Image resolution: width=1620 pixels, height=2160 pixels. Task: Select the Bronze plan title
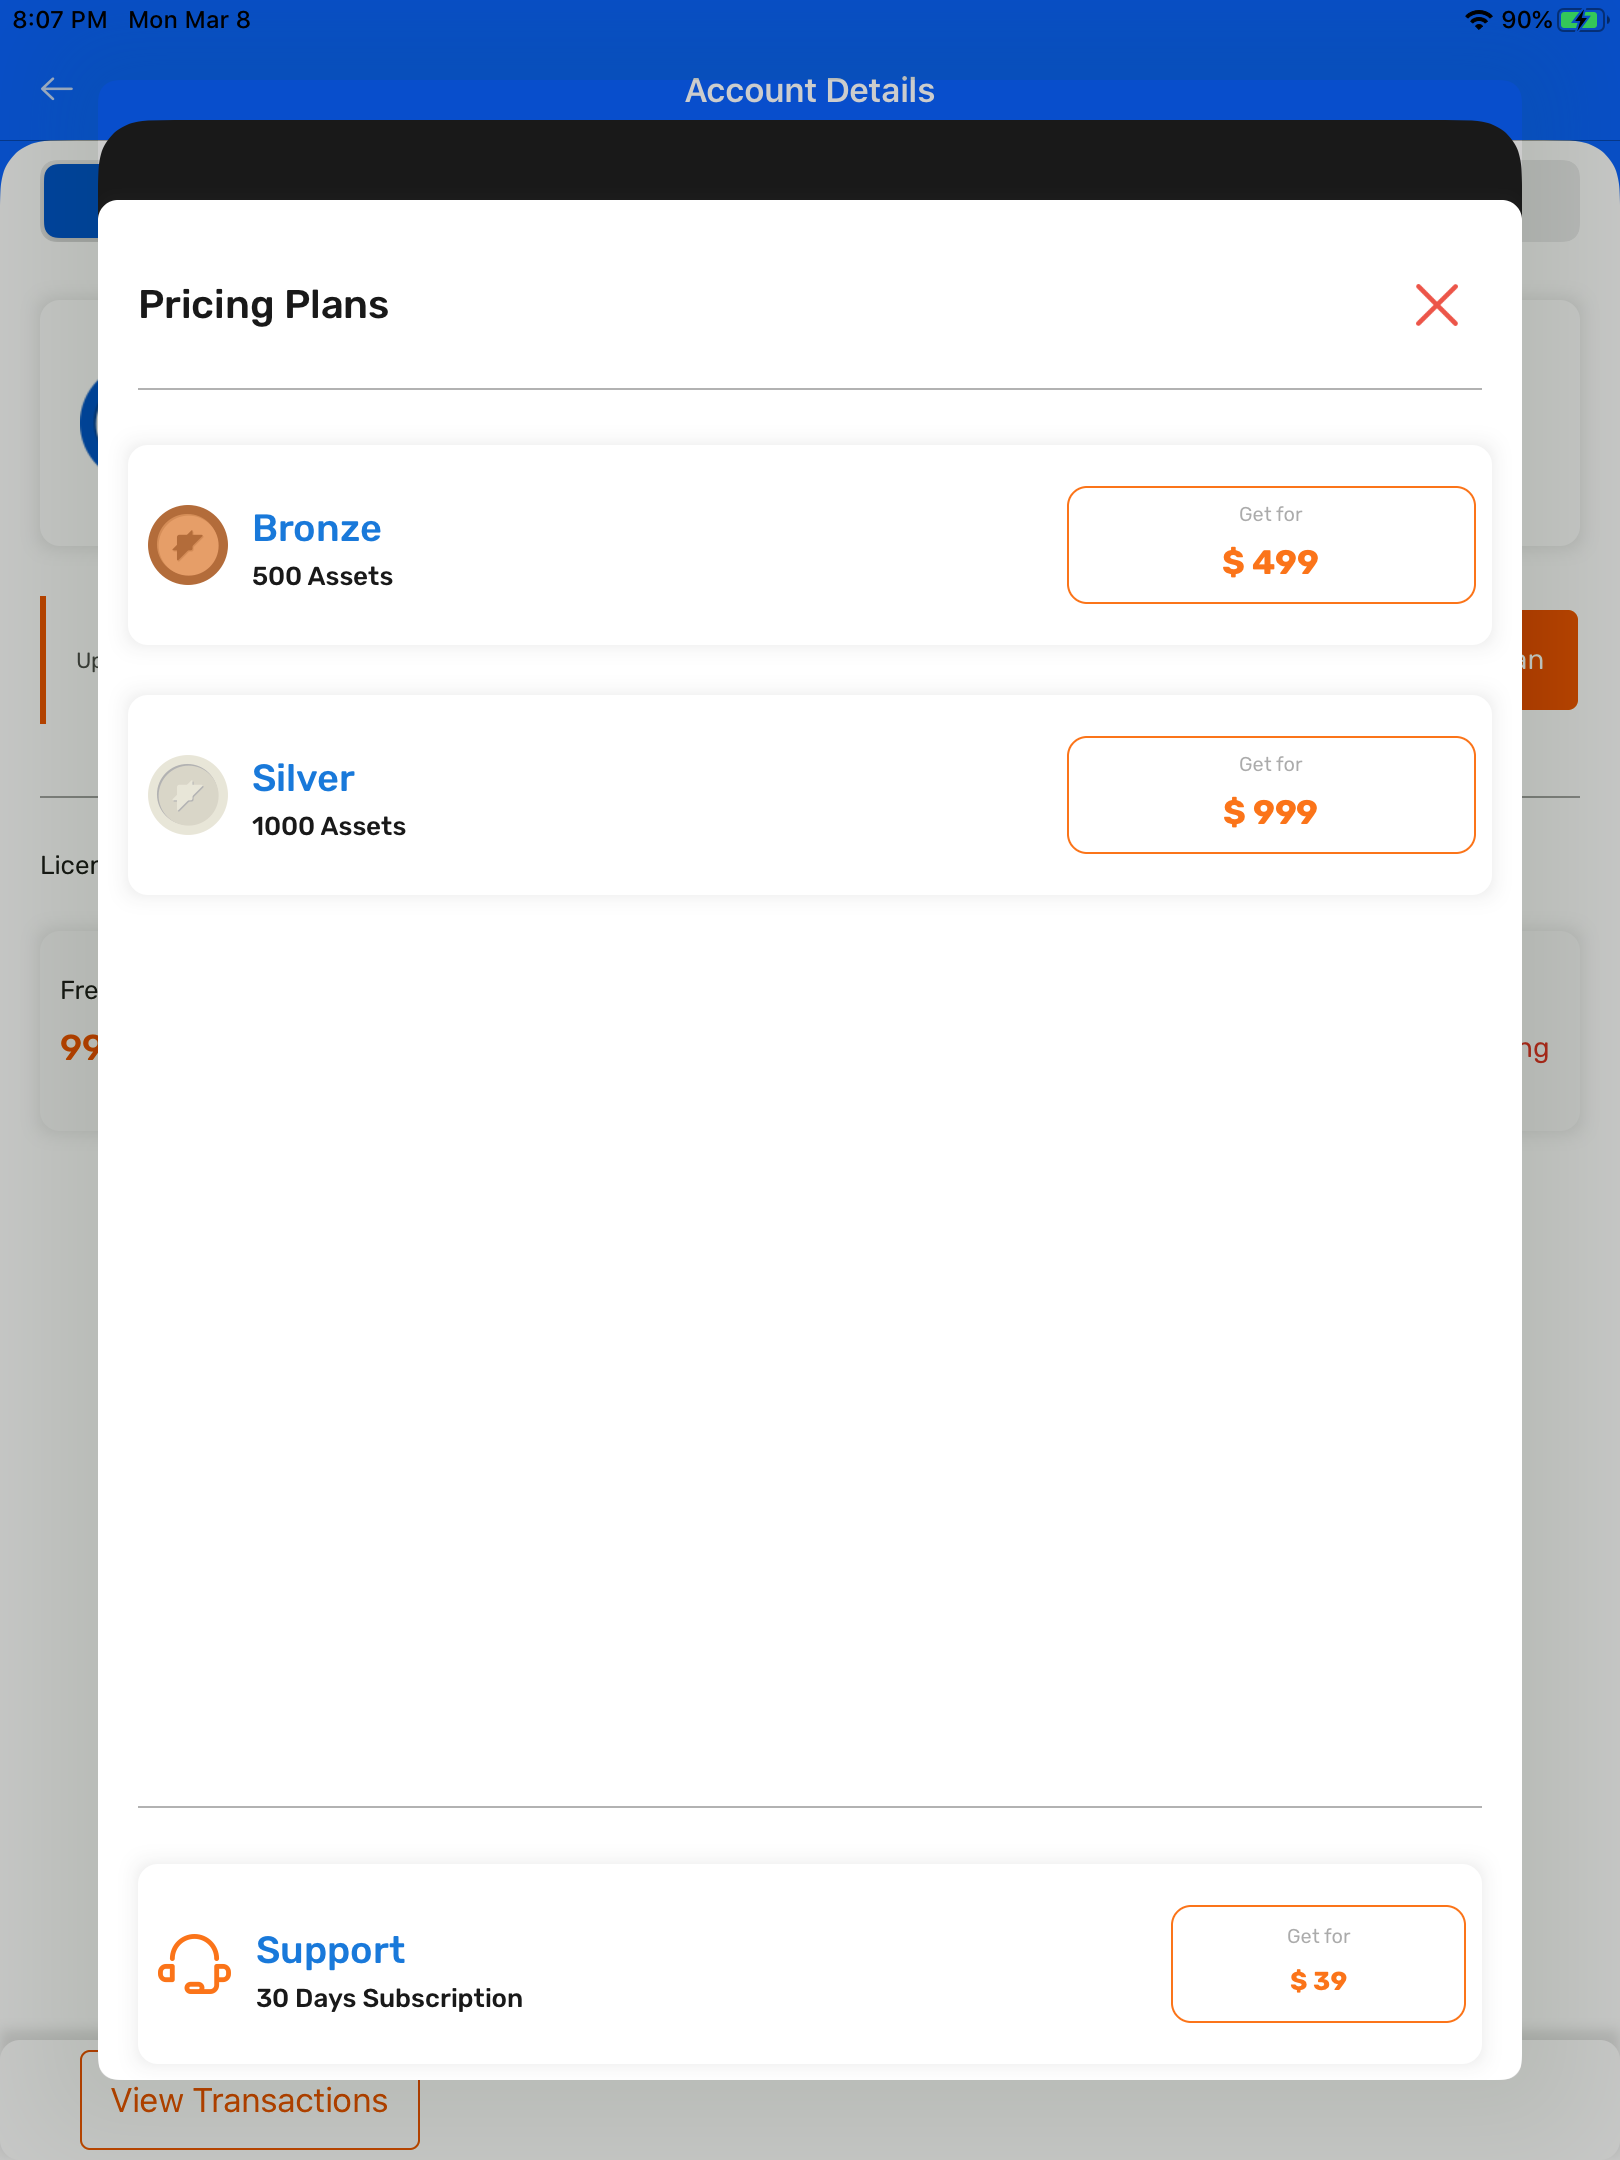[x=316, y=528]
